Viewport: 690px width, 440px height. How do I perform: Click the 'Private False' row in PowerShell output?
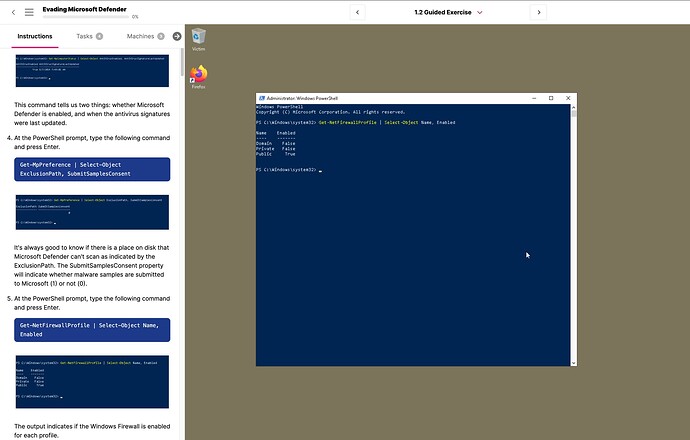pos(275,149)
